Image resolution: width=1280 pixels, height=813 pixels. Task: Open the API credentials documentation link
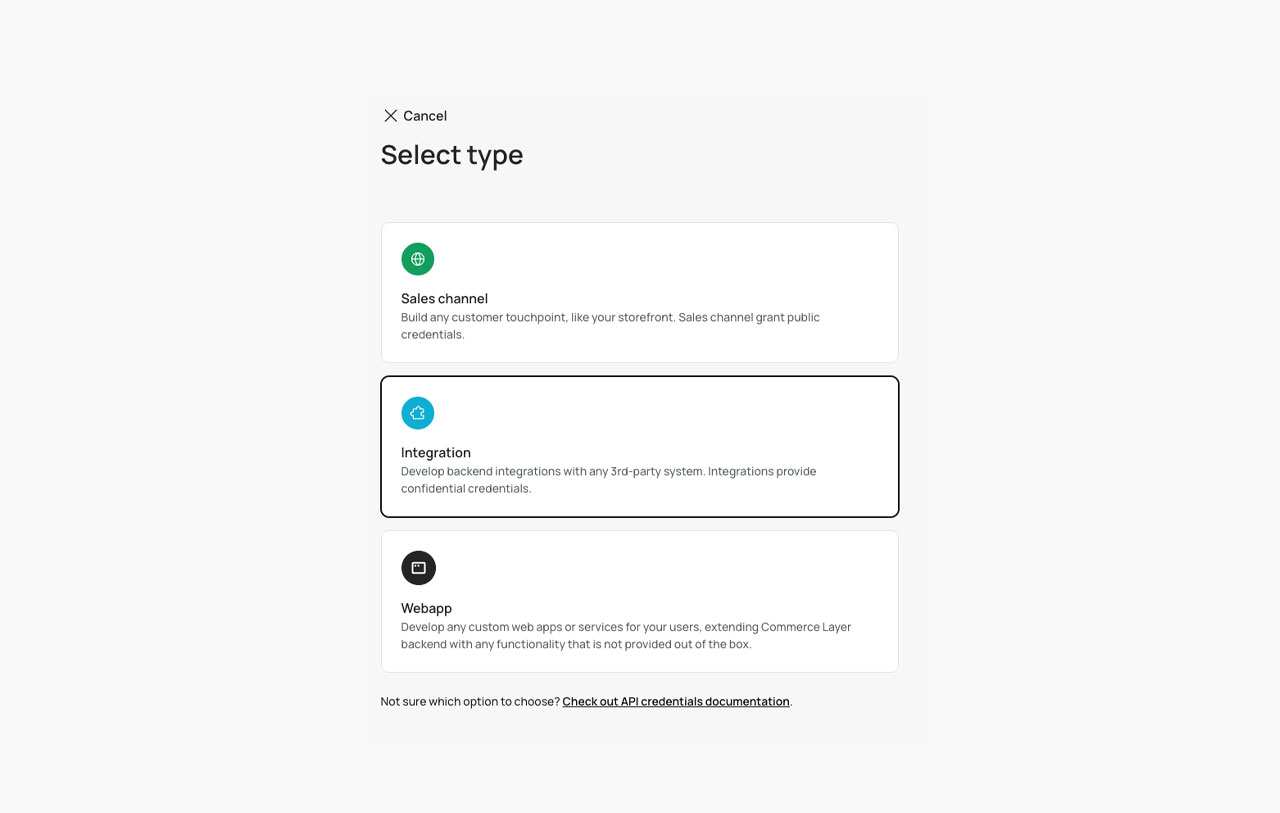676,701
